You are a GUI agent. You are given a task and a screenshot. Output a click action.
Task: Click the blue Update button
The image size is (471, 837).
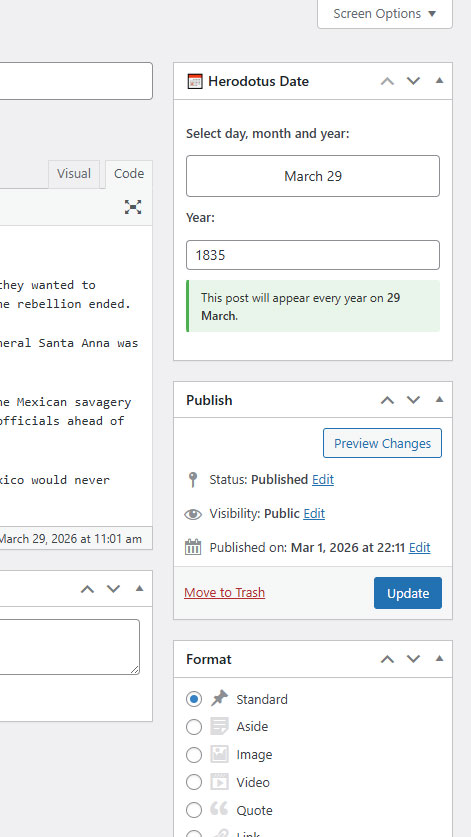coord(408,593)
